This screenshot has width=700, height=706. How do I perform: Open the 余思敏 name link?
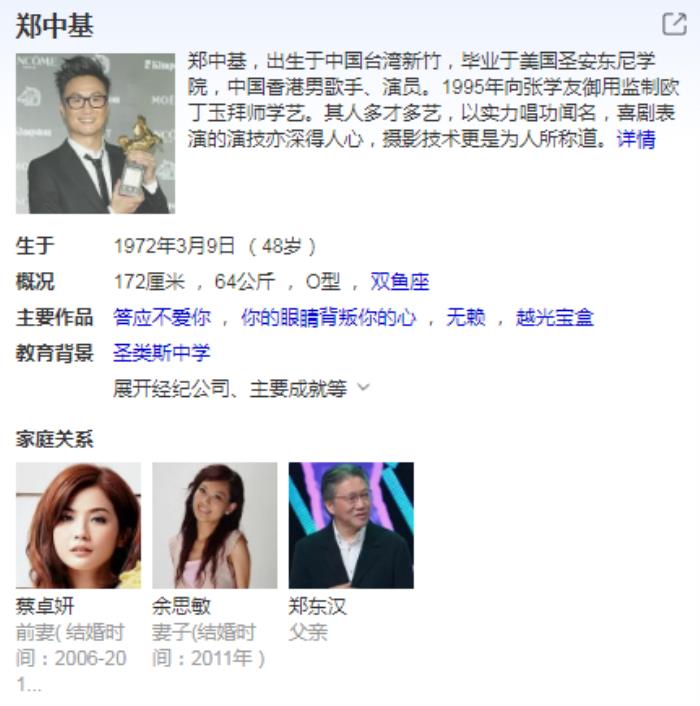click(181, 606)
